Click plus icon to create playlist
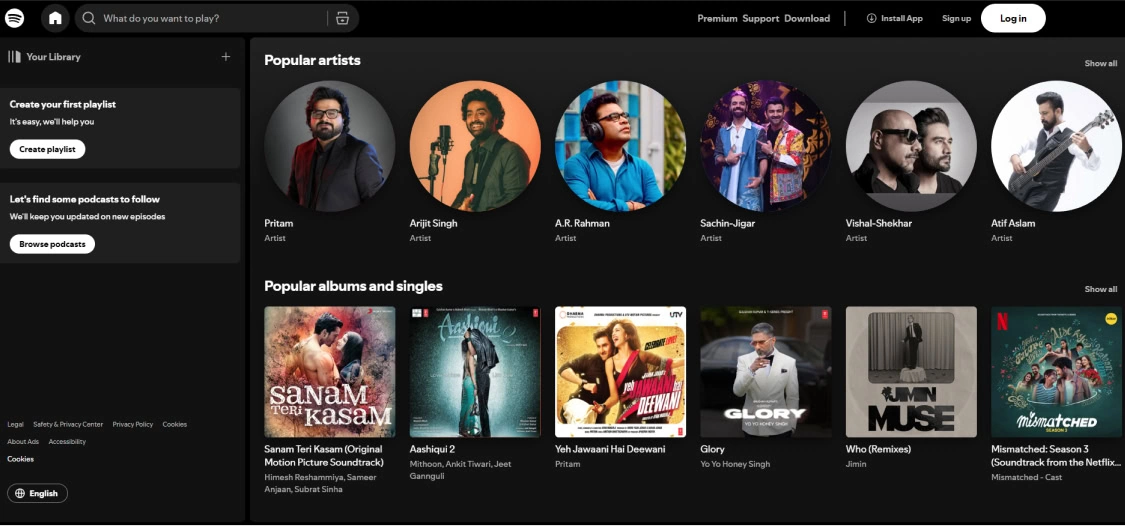The image size is (1125, 526). pyautogui.click(x=226, y=57)
